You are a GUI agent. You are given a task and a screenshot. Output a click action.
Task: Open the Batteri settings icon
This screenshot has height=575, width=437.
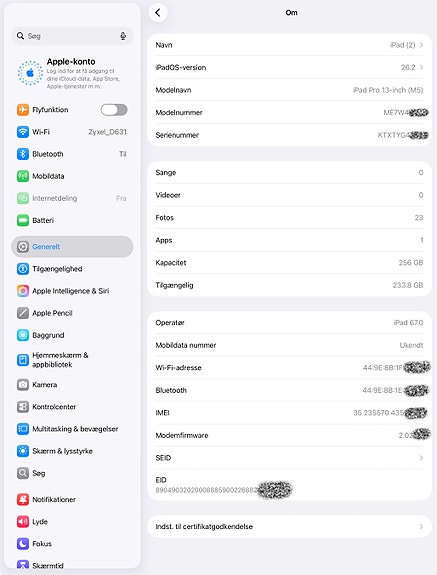point(23,220)
